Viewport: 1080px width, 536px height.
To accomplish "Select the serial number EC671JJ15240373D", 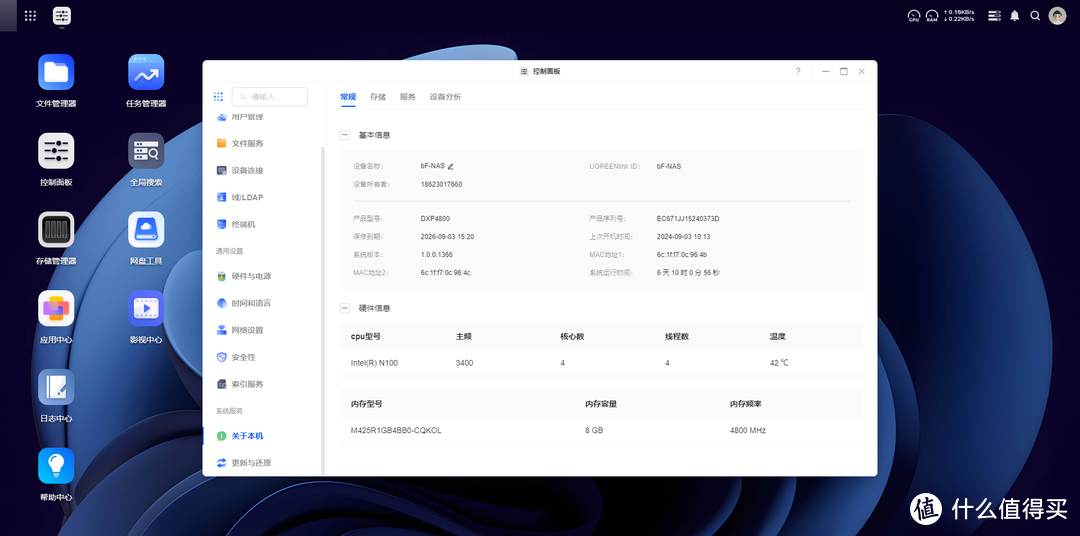I will [x=688, y=218].
